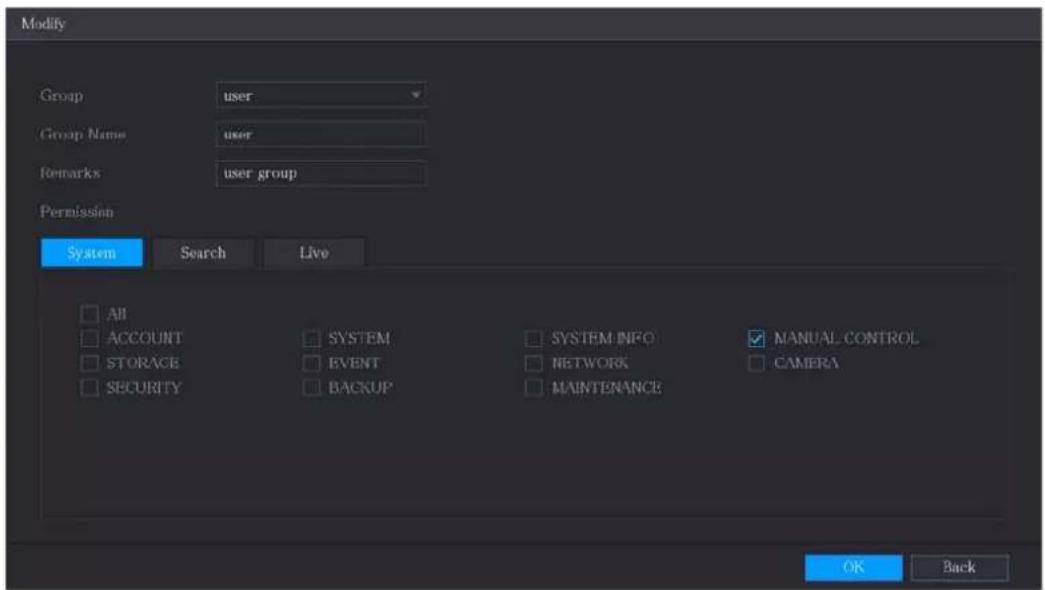Confirm changes with the OK button
Screen dimensions: 1045x590
tap(854, 567)
